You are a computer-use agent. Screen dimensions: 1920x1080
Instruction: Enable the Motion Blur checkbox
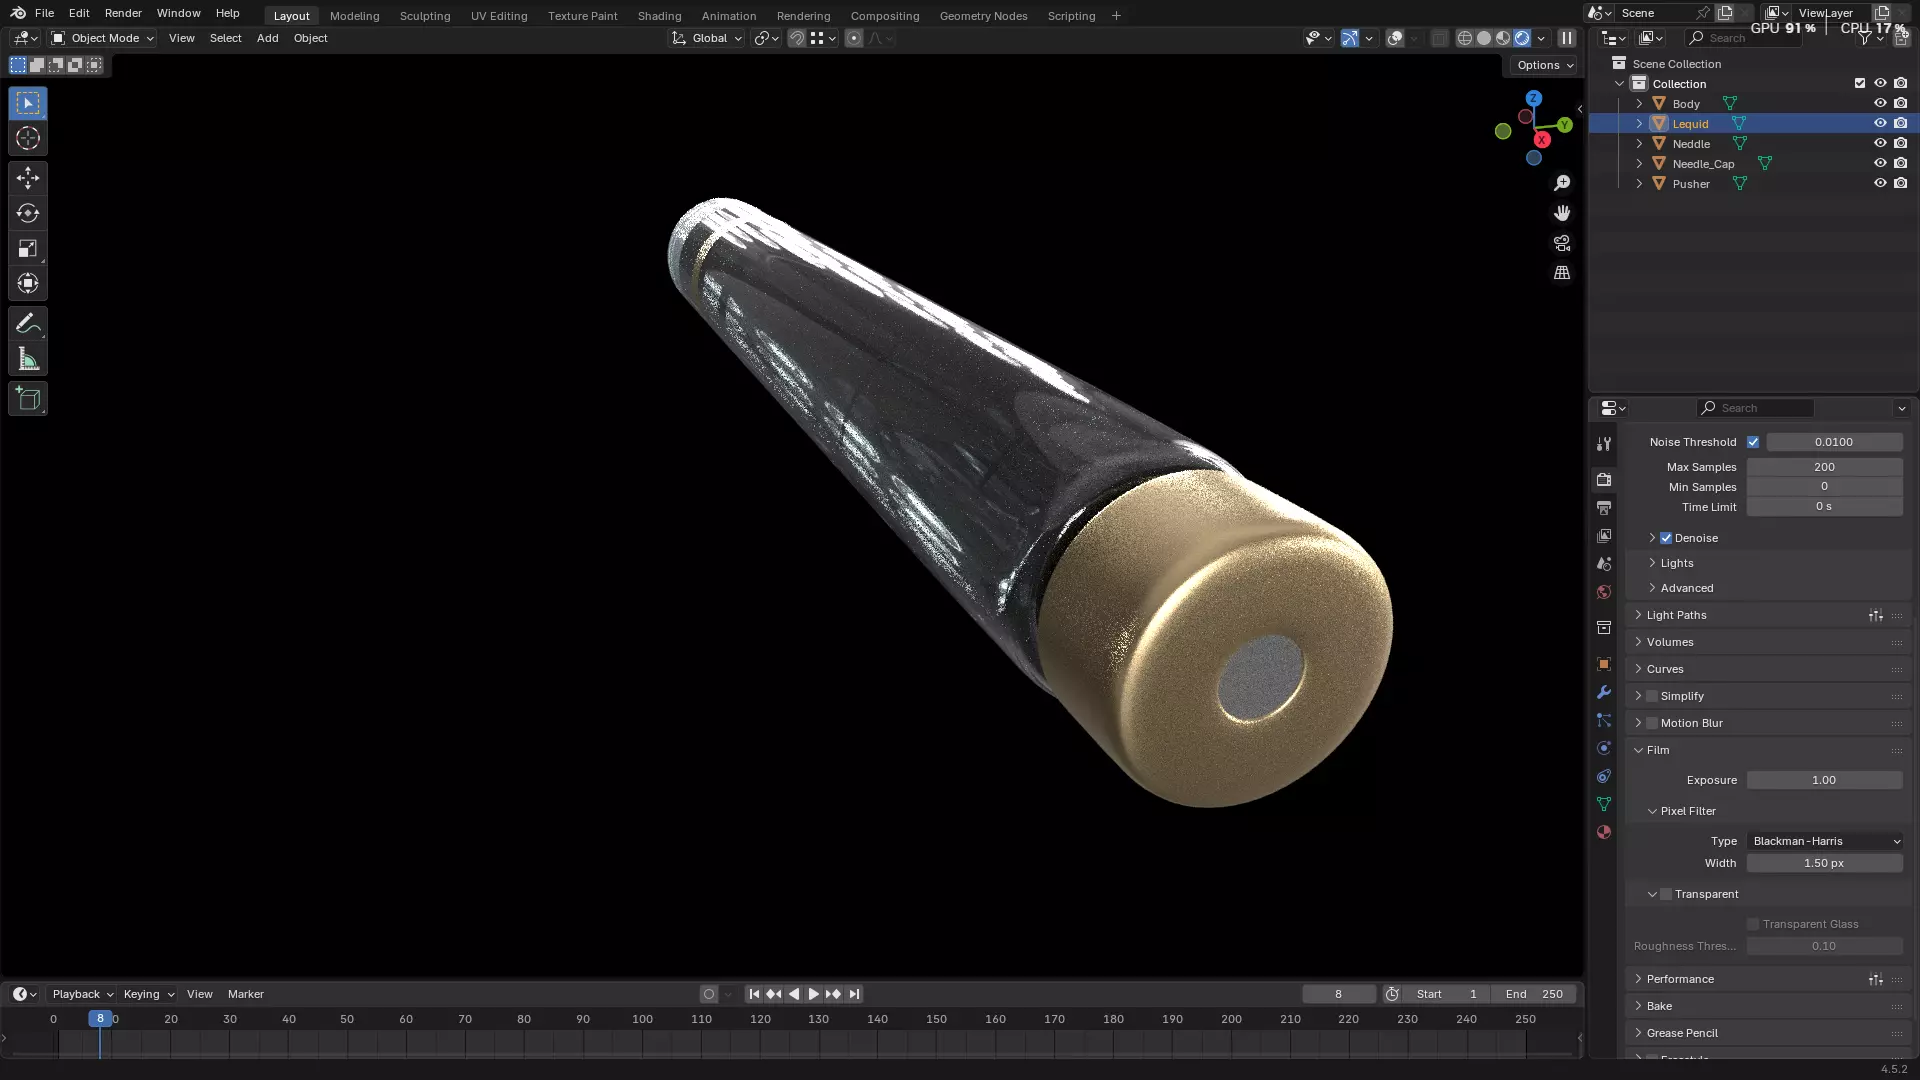point(1652,723)
